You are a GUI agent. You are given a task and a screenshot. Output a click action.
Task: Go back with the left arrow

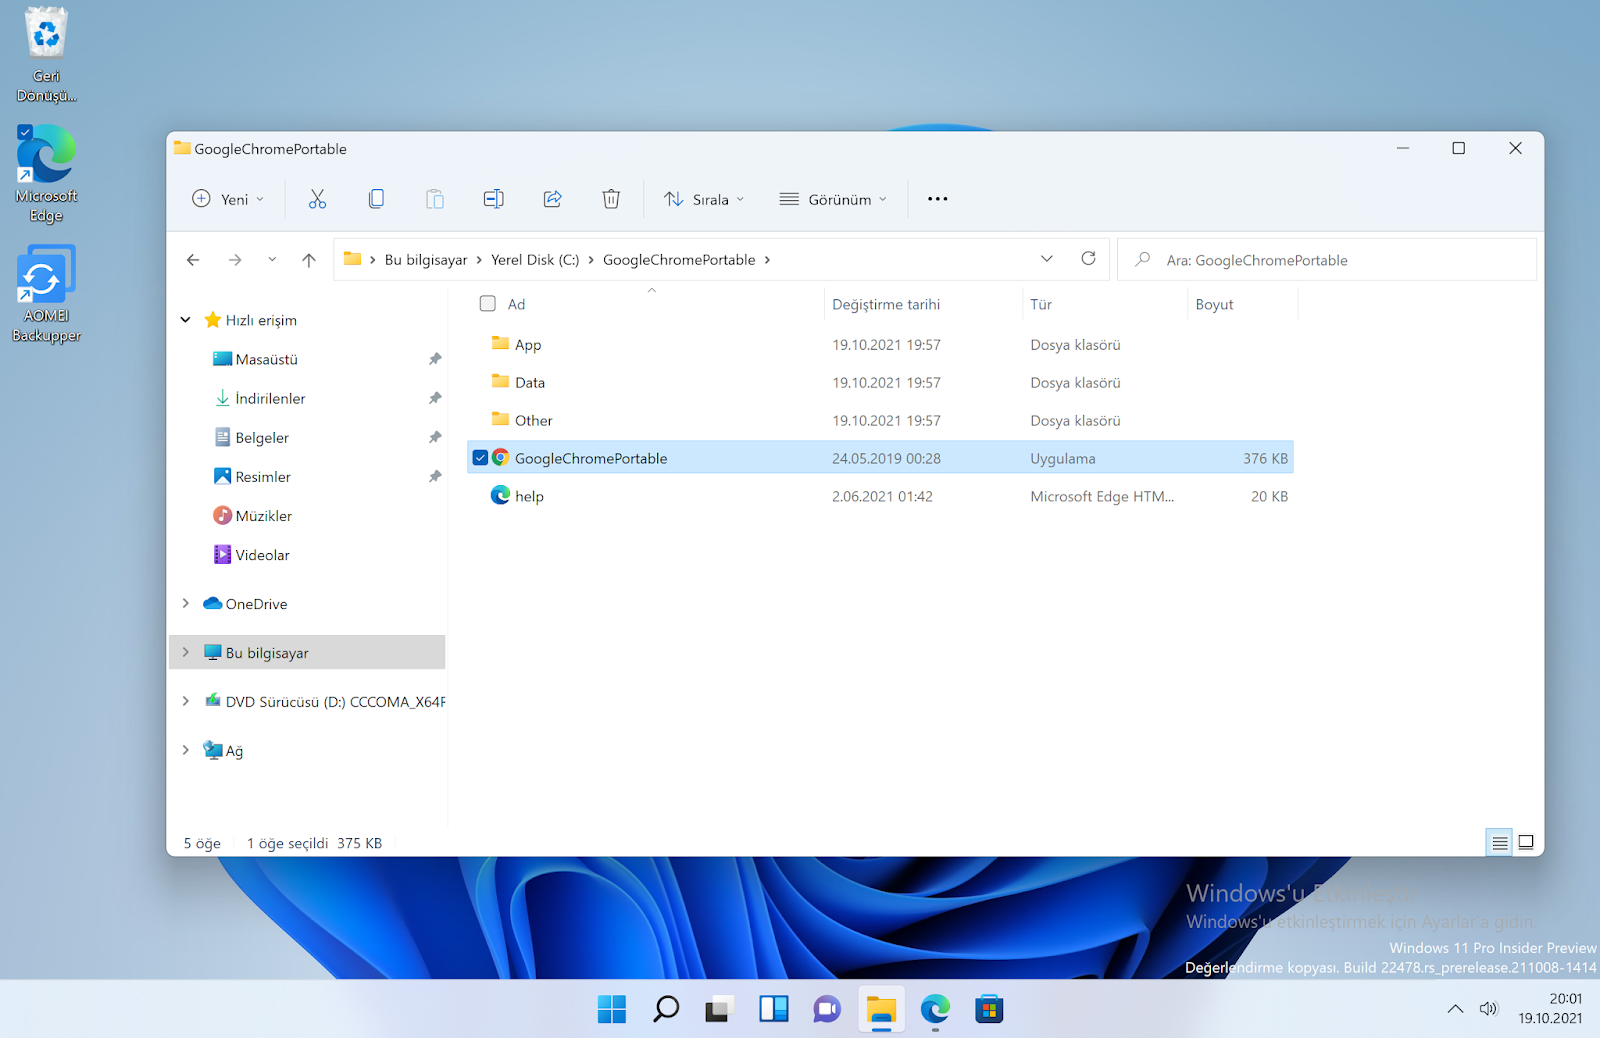point(193,260)
